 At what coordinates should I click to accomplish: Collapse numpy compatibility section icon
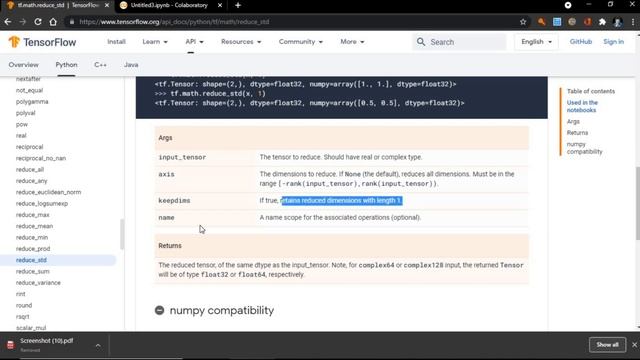tap(160, 310)
